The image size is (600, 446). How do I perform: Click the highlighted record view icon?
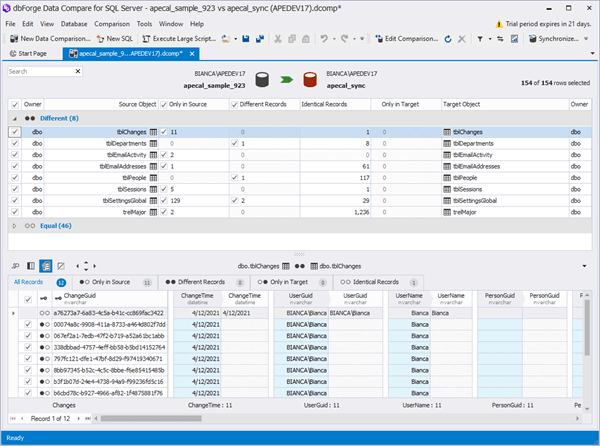pos(46,266)
